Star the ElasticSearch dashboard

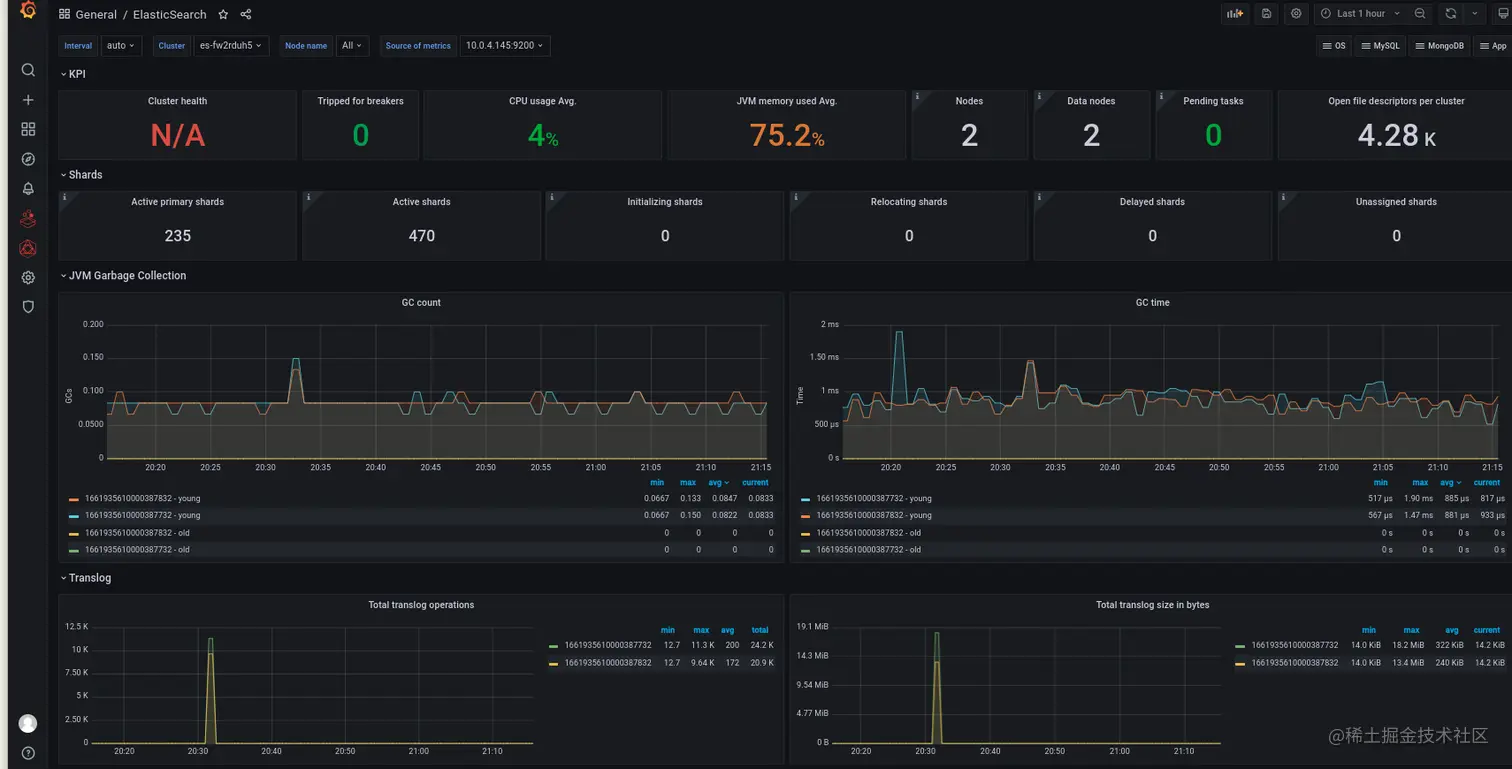click(223, 14)
